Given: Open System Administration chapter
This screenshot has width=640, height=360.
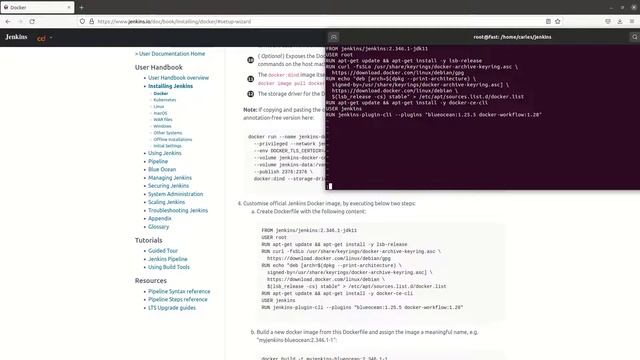Looking at the screenshot, I should click(x=176, y=194).
